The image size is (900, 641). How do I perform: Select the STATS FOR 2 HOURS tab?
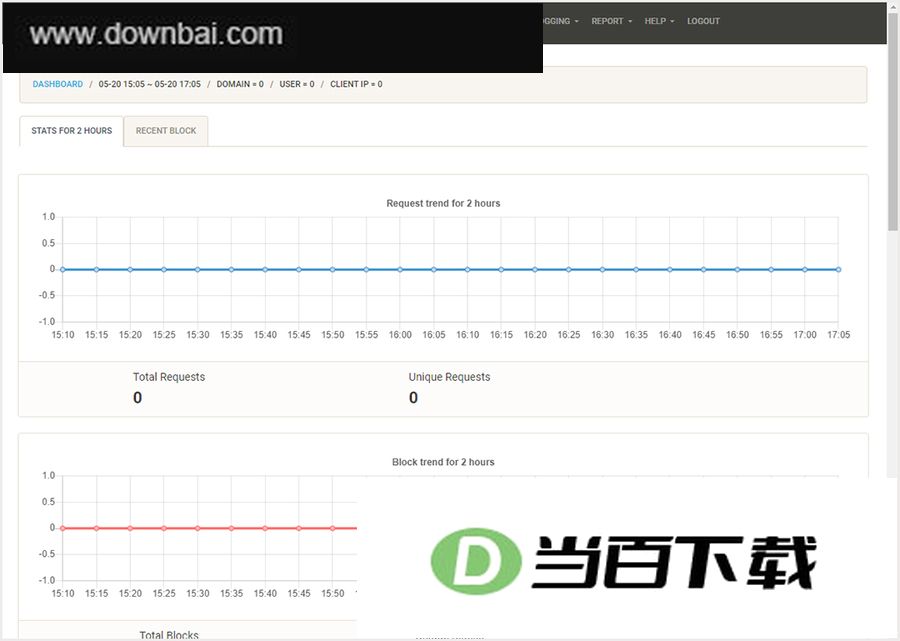tap(72, 131)
